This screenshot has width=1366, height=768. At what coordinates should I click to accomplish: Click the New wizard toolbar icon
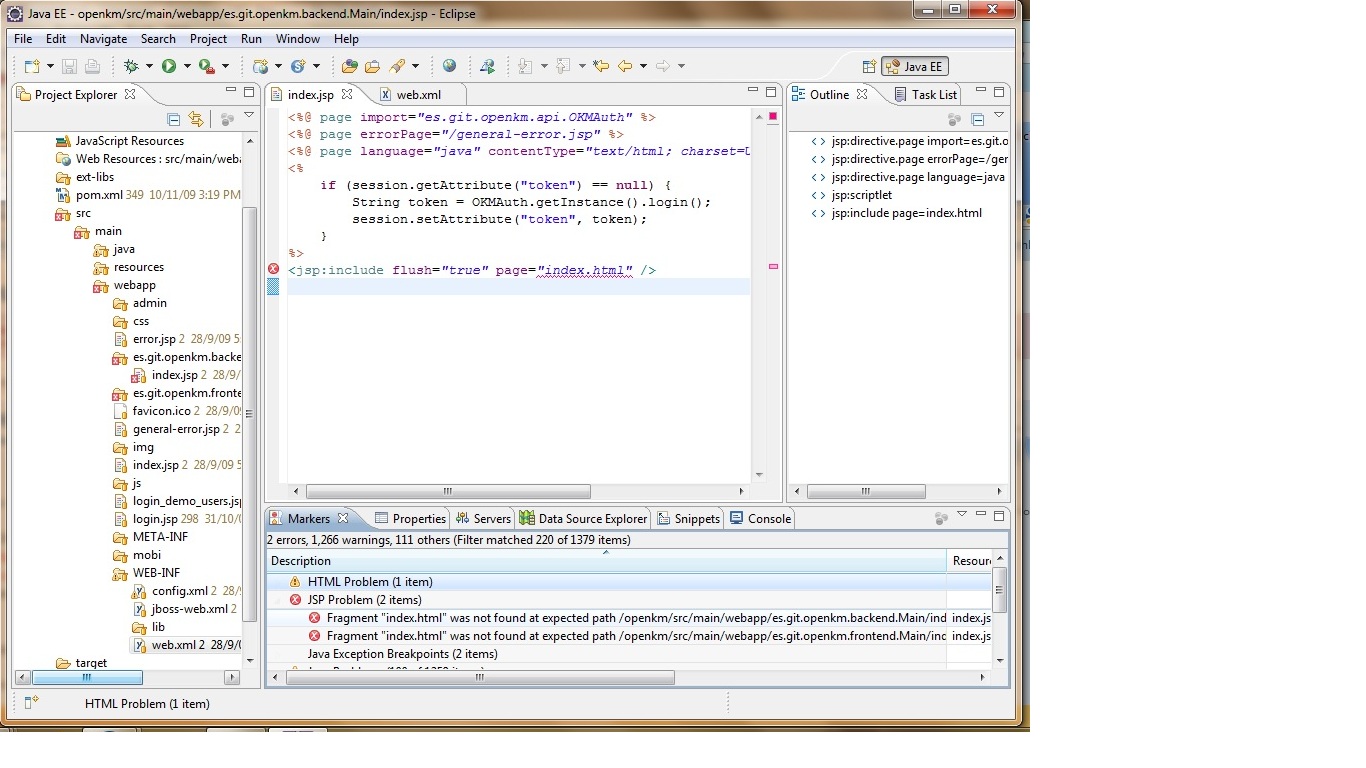(x=32, y=66)
